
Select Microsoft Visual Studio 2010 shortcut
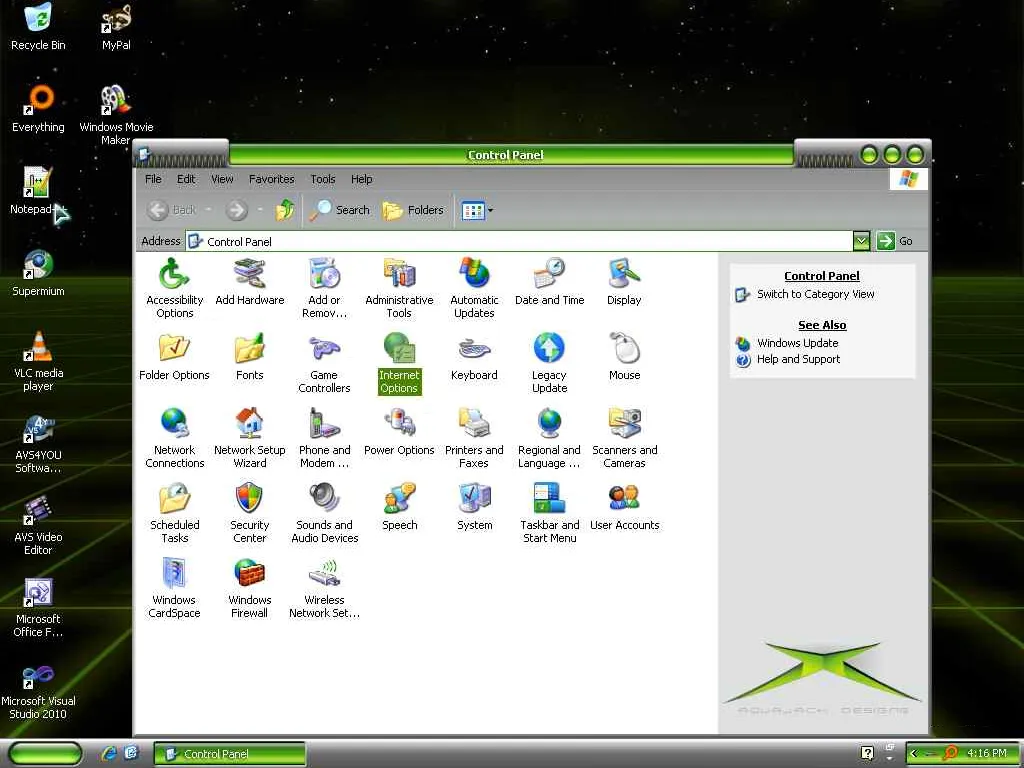(x=38, y=692)
